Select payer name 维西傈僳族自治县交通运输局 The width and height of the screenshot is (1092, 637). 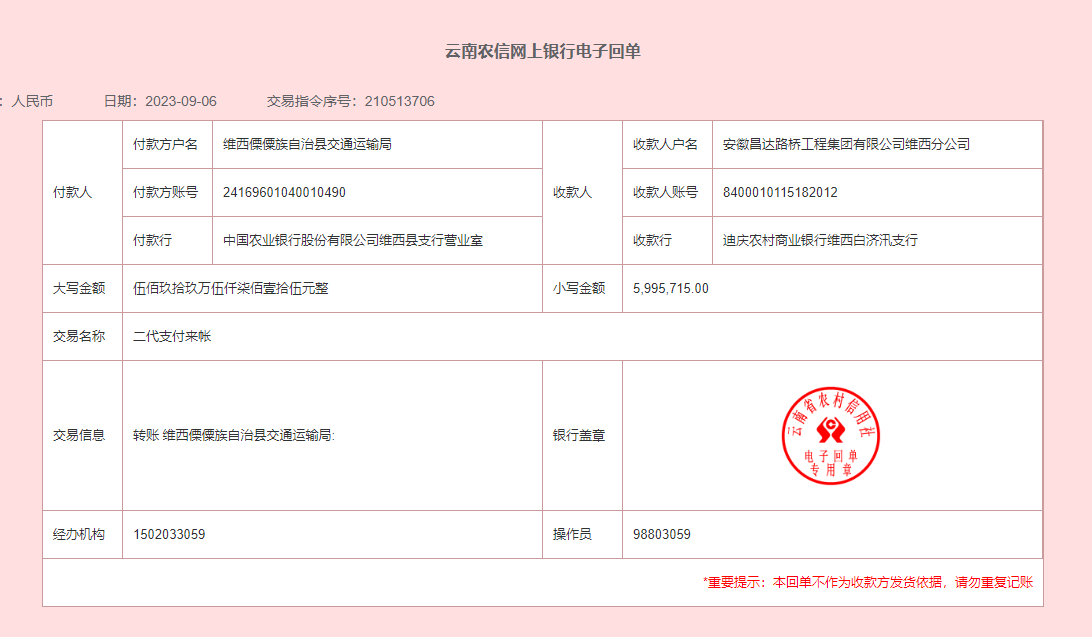pyautogui.click(x=307, y=144)
